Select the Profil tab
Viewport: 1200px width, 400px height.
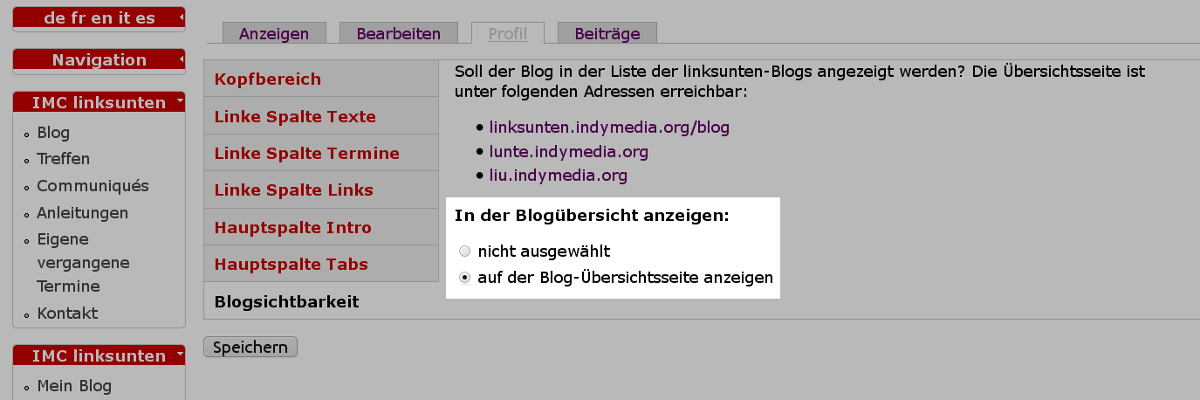(x=507, y=34)
